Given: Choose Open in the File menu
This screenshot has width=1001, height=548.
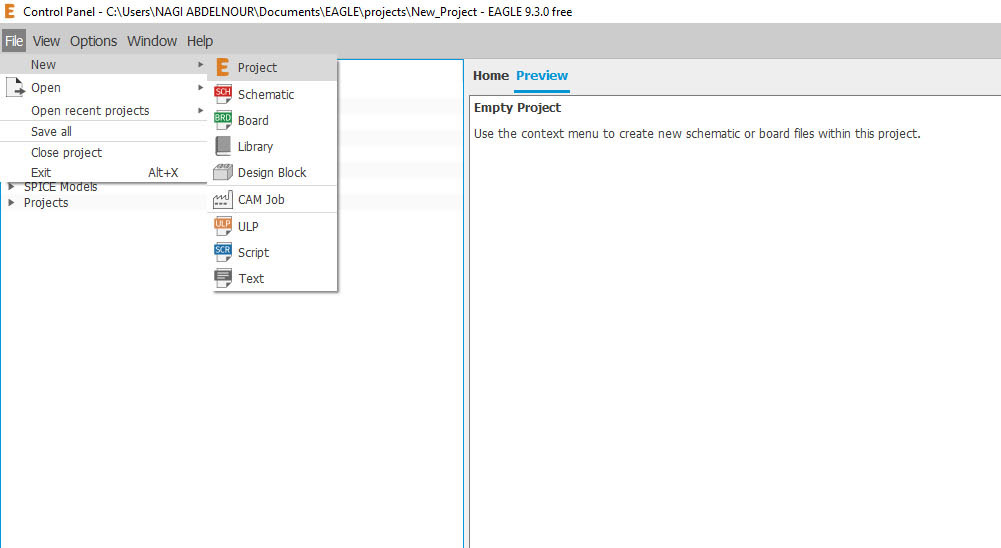Looking at the screenshot, I should tap(104, 88).
